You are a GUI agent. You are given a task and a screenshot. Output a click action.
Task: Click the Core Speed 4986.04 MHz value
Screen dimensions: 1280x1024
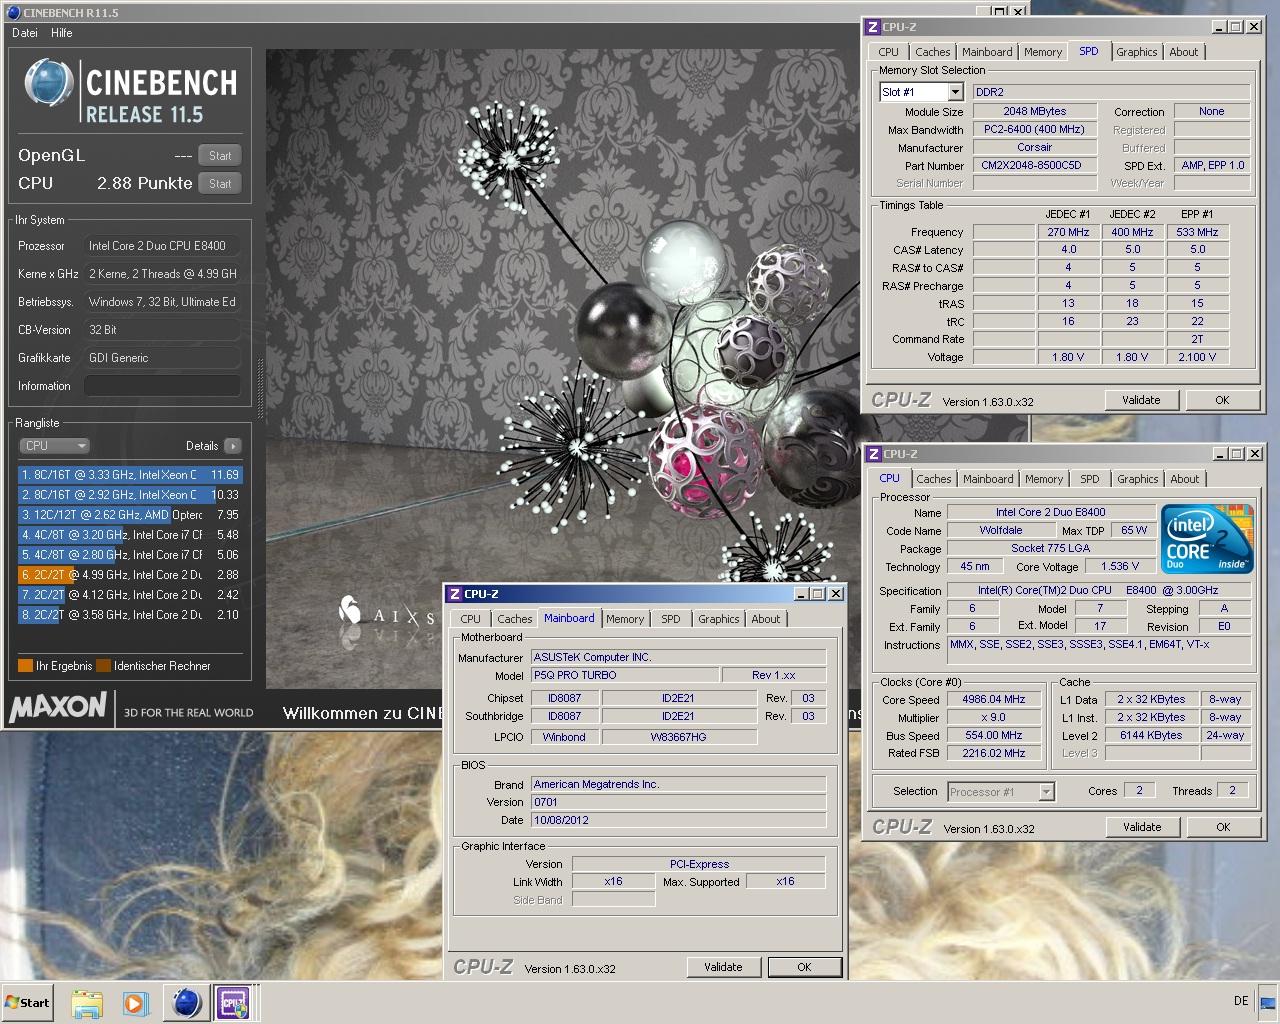(x=994, y=699)
